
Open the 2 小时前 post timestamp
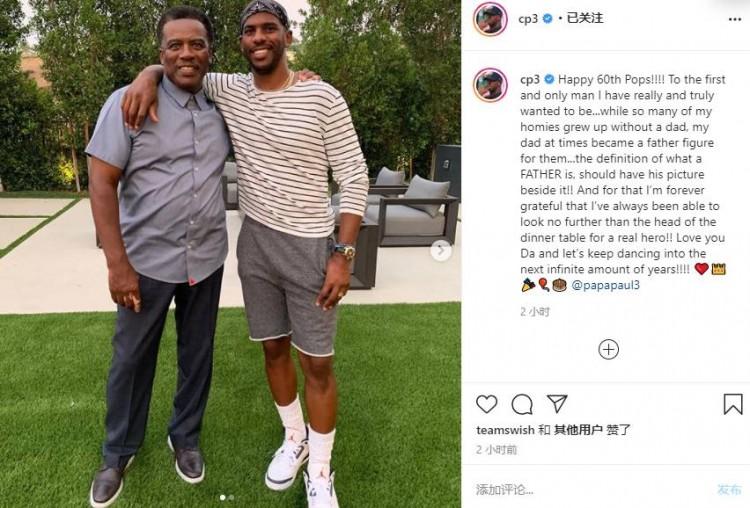(x=496, y=450)
